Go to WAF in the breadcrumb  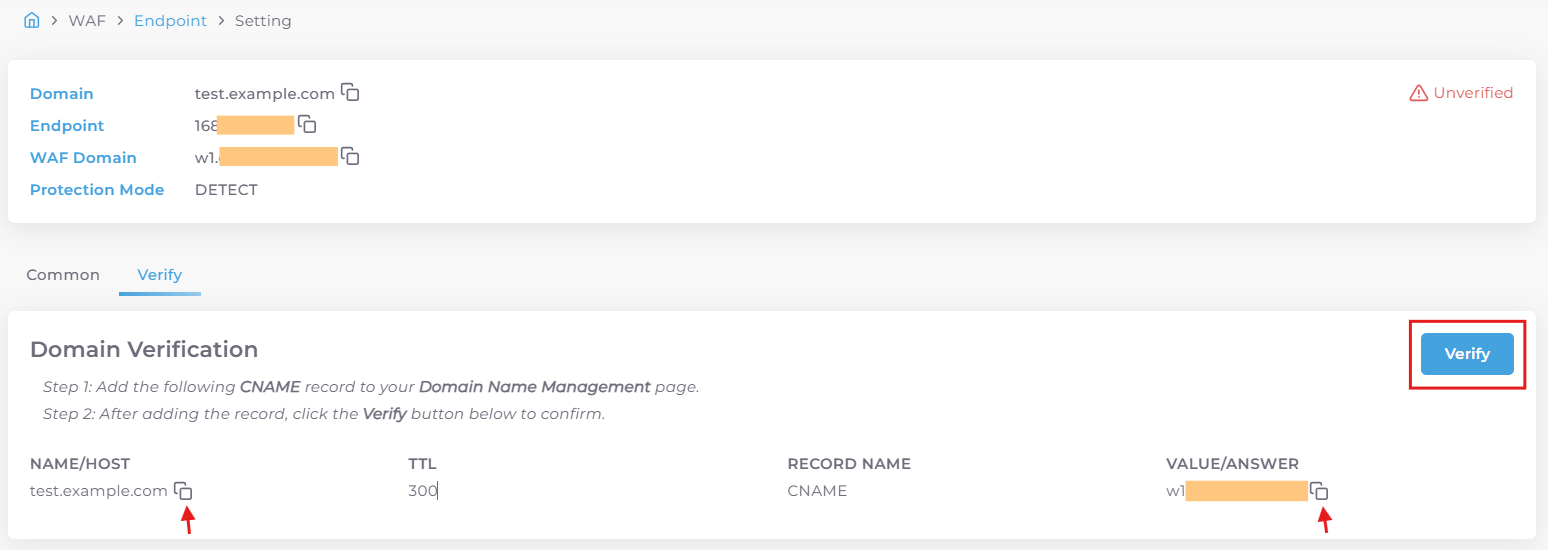click(87, 21)
